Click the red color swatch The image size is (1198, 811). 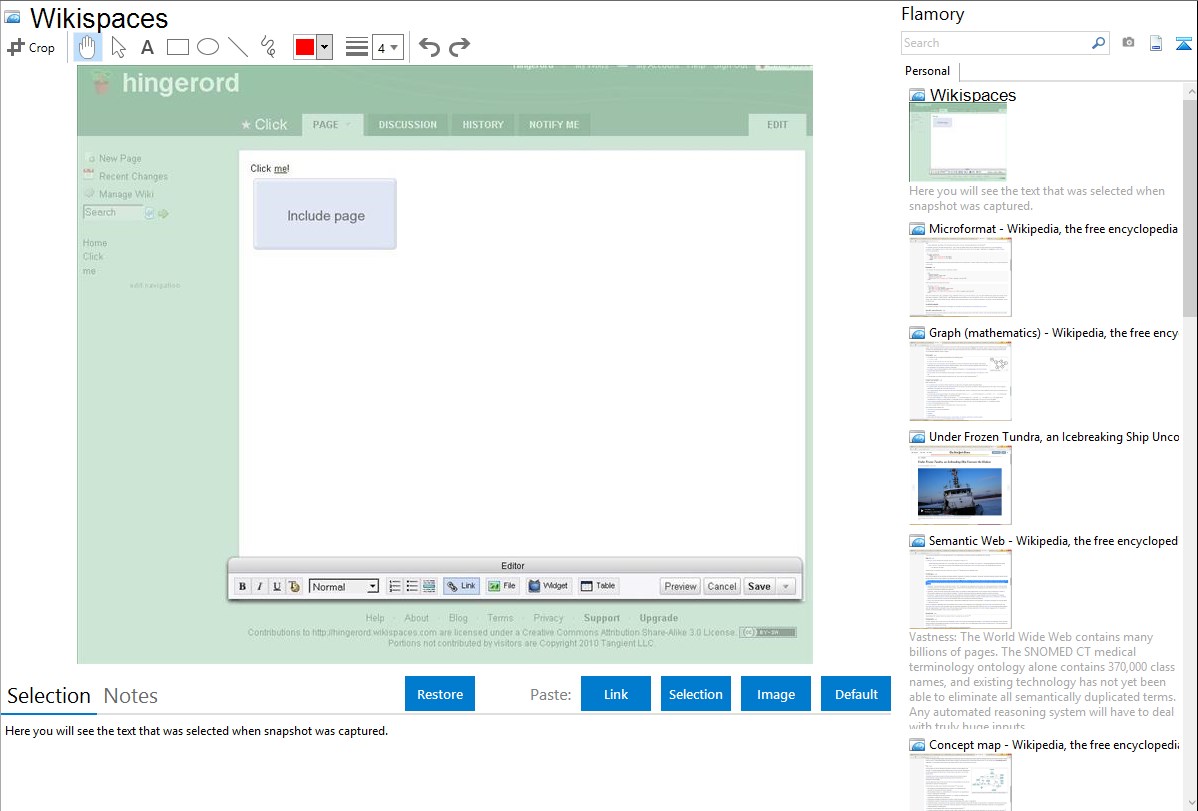click(x=305, y=47)
